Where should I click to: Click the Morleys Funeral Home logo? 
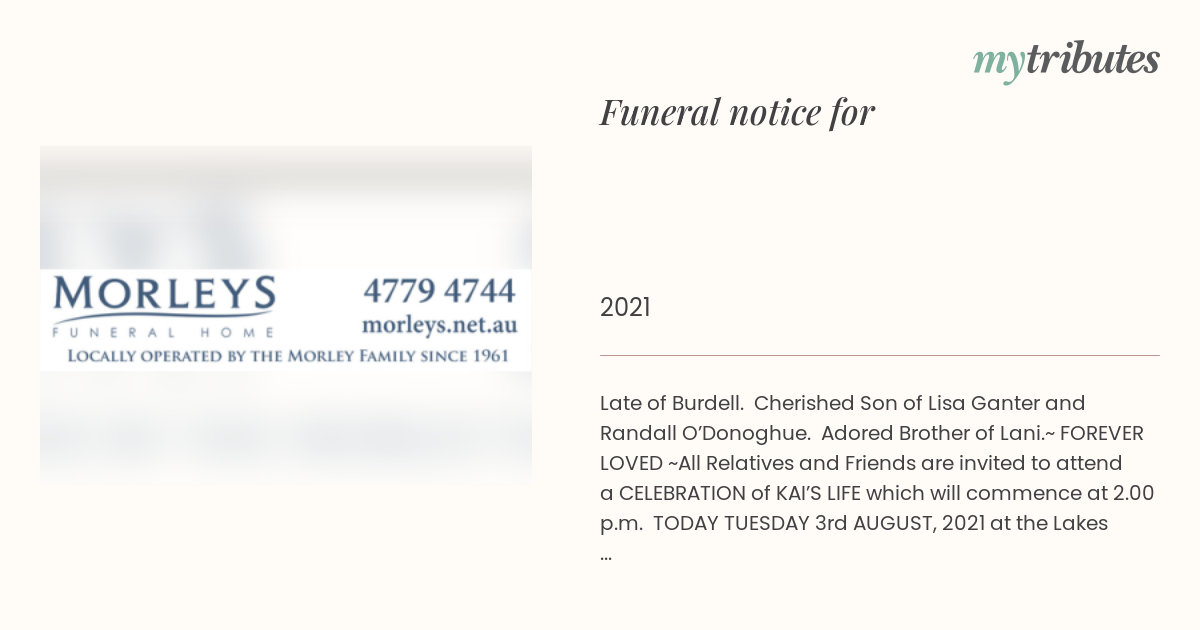pos(165,307)
